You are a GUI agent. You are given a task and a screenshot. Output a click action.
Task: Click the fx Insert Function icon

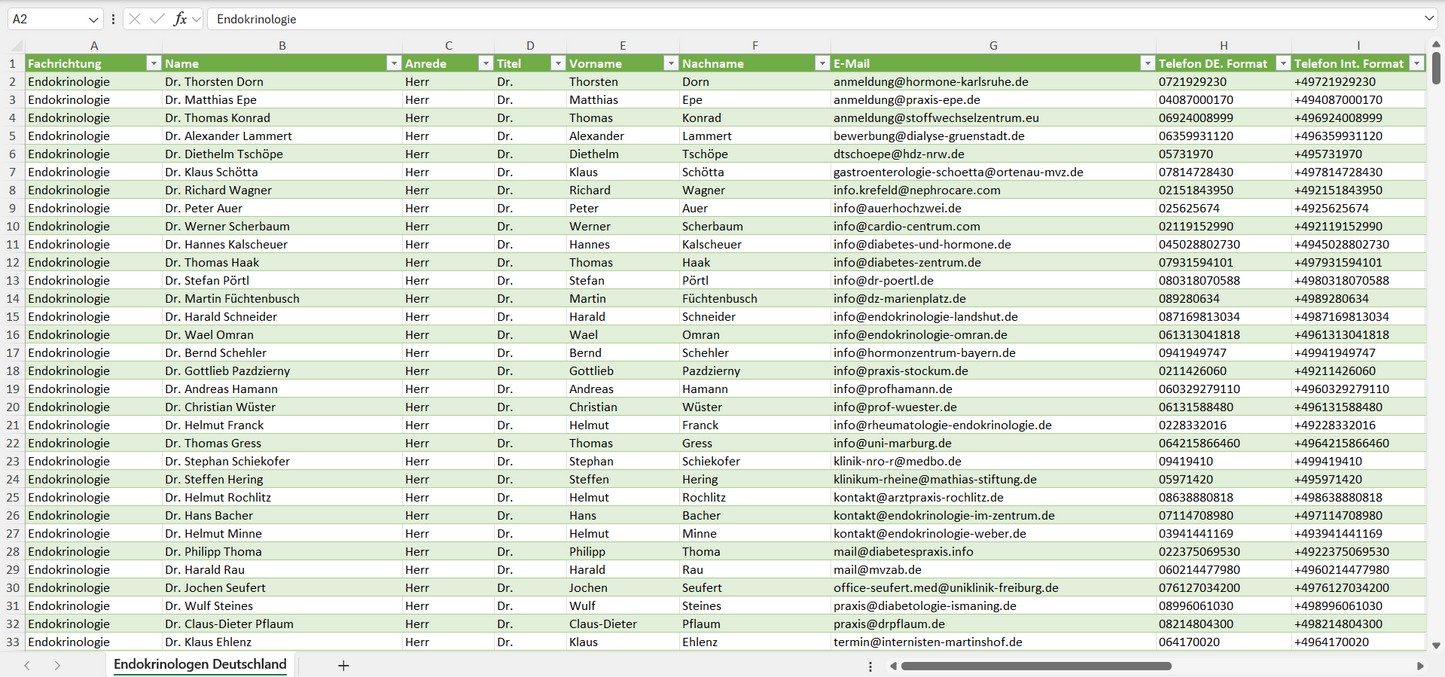coord(180,19)
